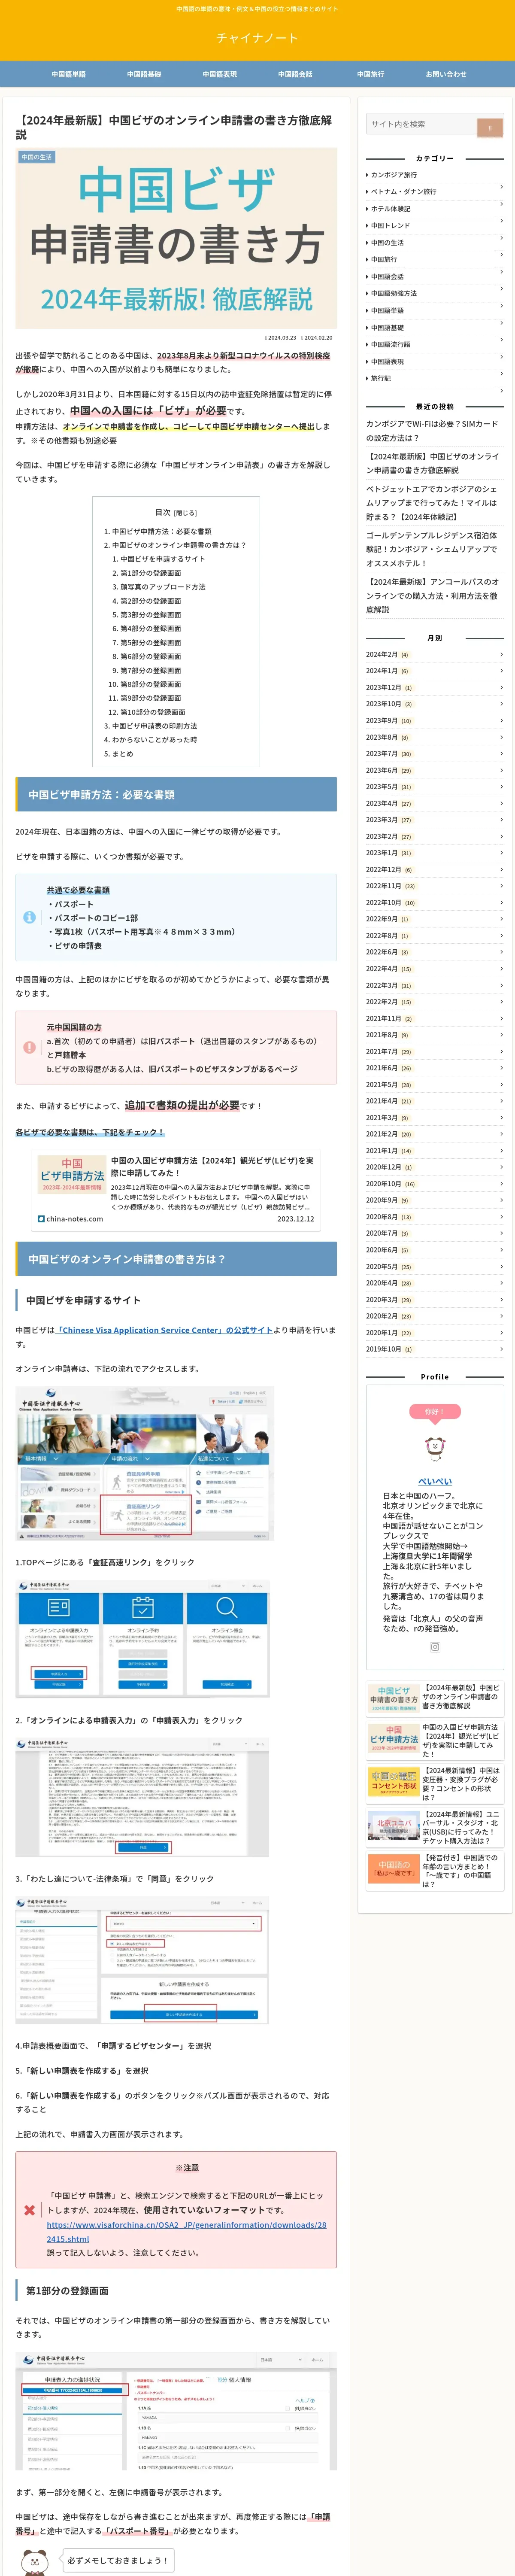The width and height of the screenshot is (515, 2576).
Task: Click the red exclamation icon in former Chinese nationals box
Action: 30,1047
